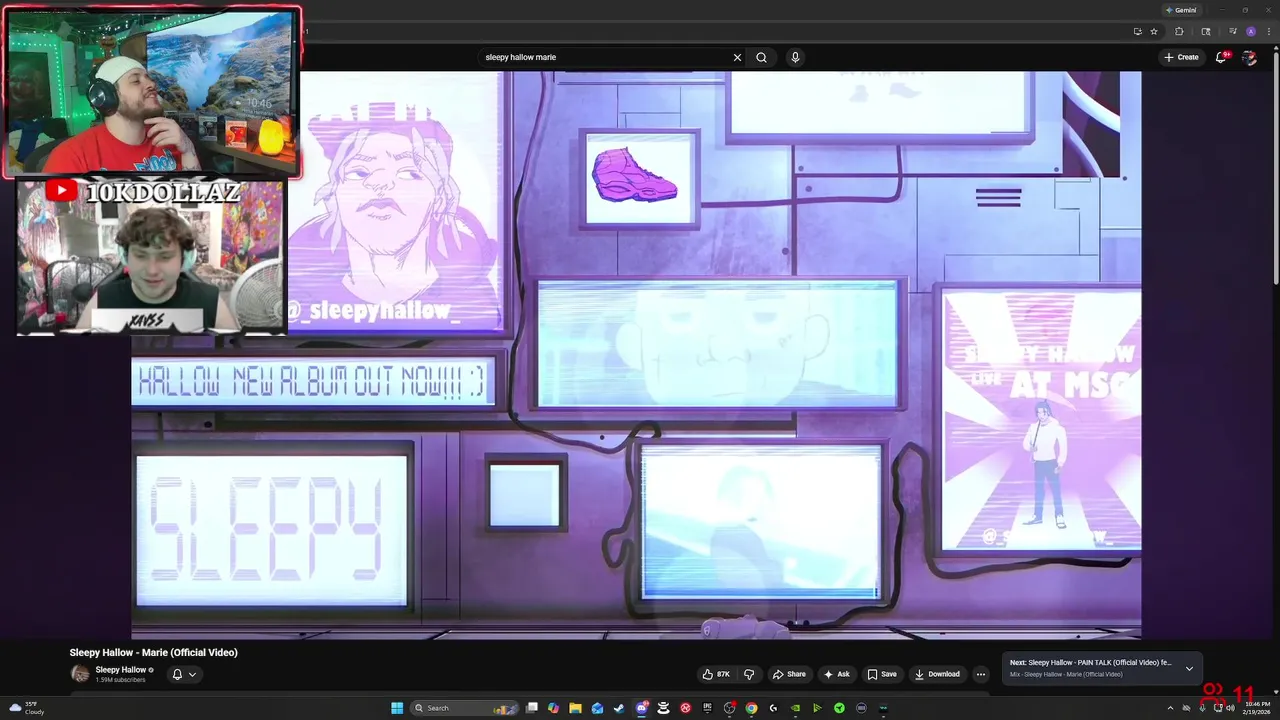
Task: Open Steam from the taskbar
Action: [x=619, y=708]
